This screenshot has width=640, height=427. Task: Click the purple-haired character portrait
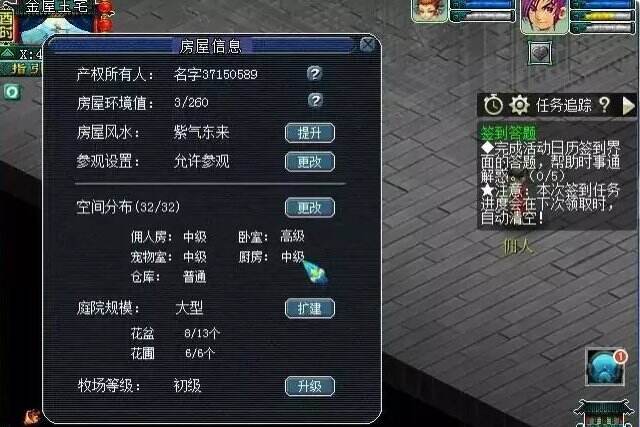pyautogui.click(x=544, y=16)
